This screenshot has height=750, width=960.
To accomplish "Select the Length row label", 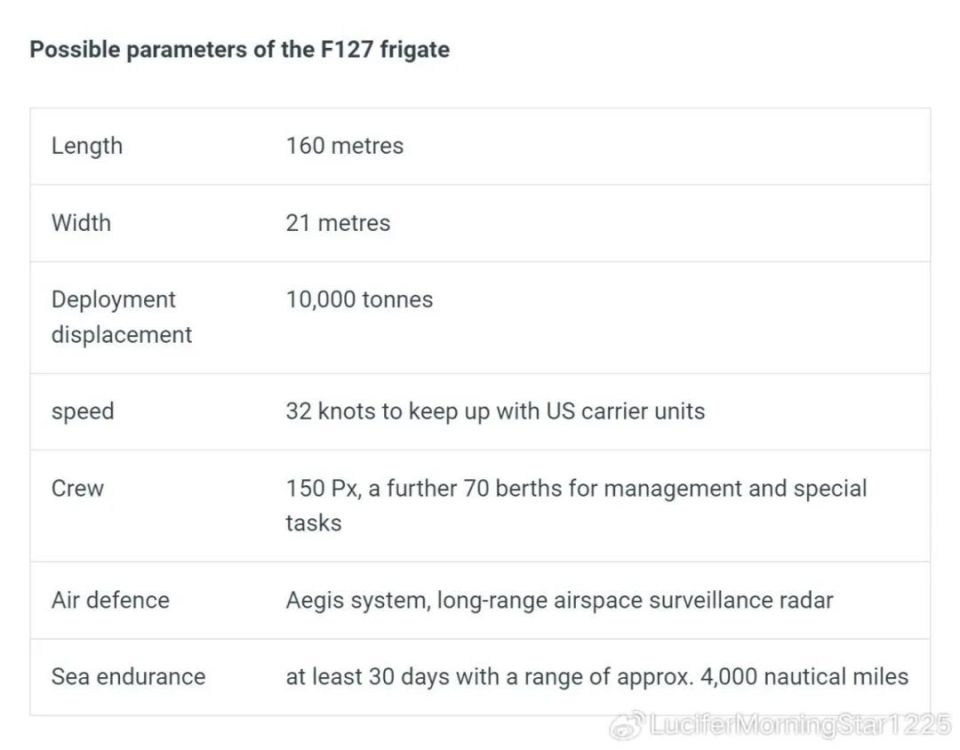I will pos(87,146).
